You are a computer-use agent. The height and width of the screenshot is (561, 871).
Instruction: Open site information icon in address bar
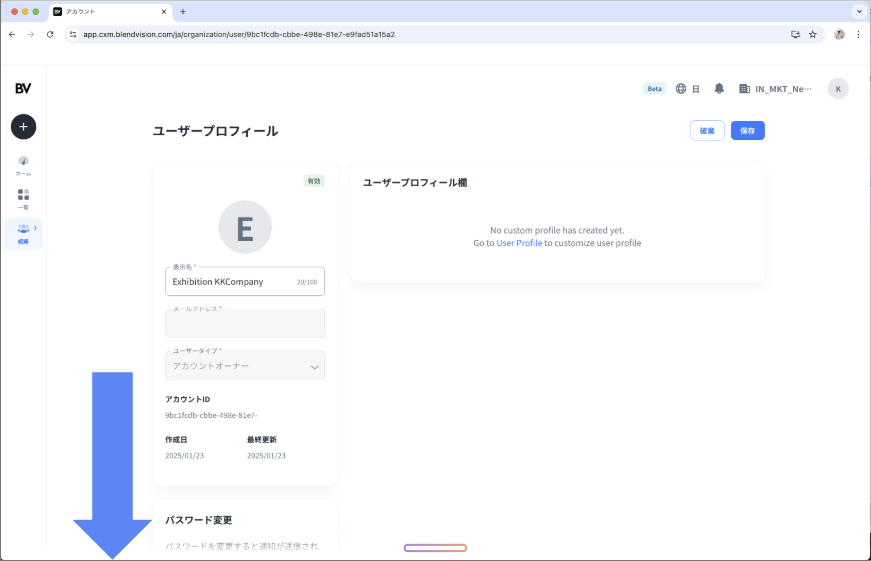point(73,34)
